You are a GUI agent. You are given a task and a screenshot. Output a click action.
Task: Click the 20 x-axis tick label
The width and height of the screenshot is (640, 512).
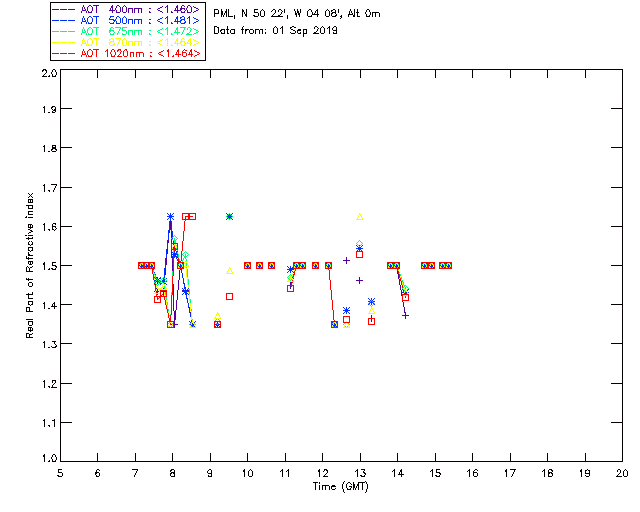pyautogui.click(x=622, y=473)
